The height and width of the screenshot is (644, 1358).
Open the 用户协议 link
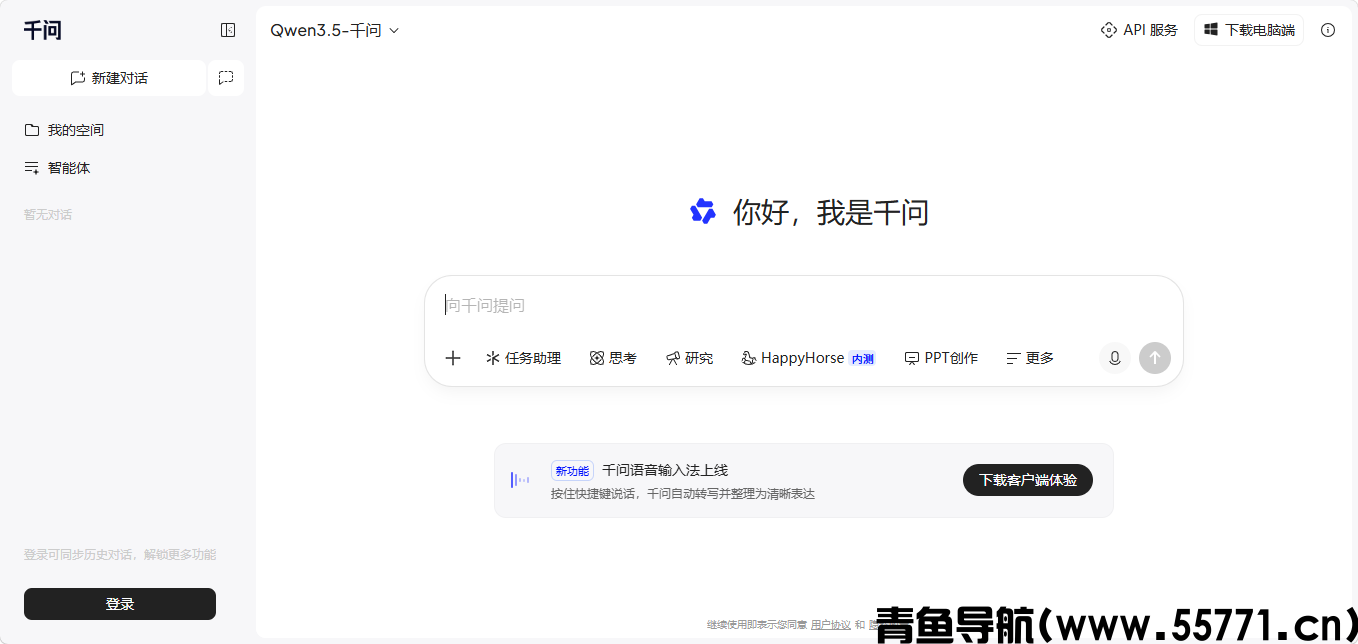[831, 625]
